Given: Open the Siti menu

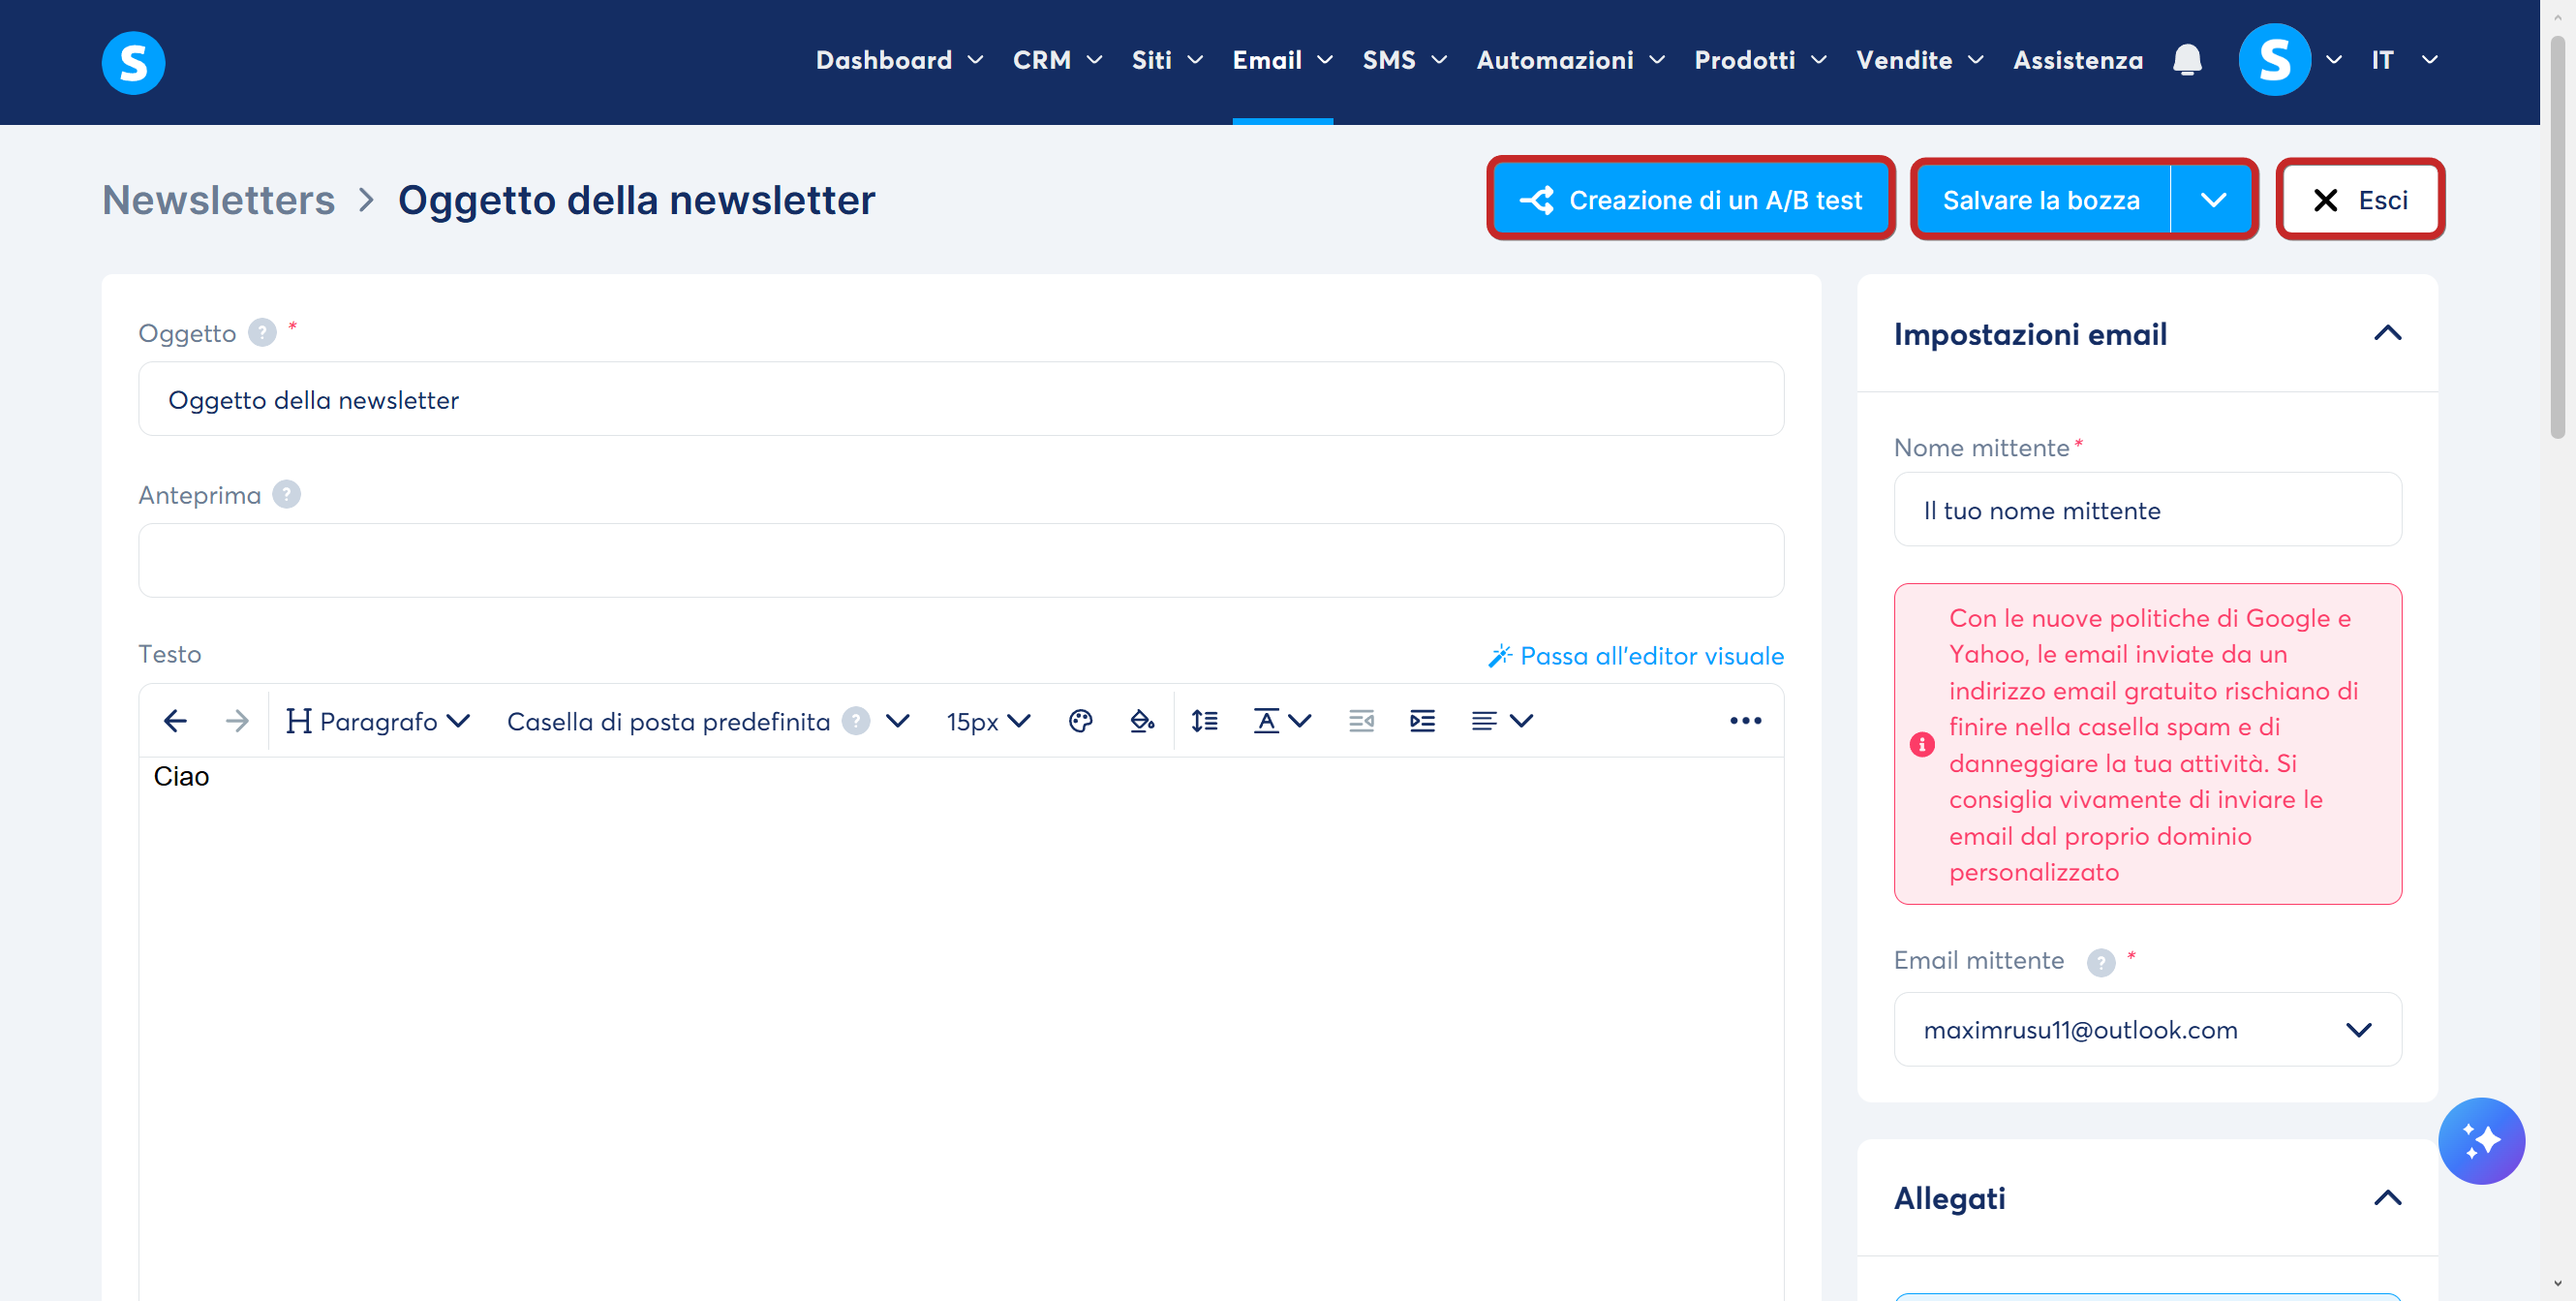Looking at the screenshot, I should click(1167, 60).
